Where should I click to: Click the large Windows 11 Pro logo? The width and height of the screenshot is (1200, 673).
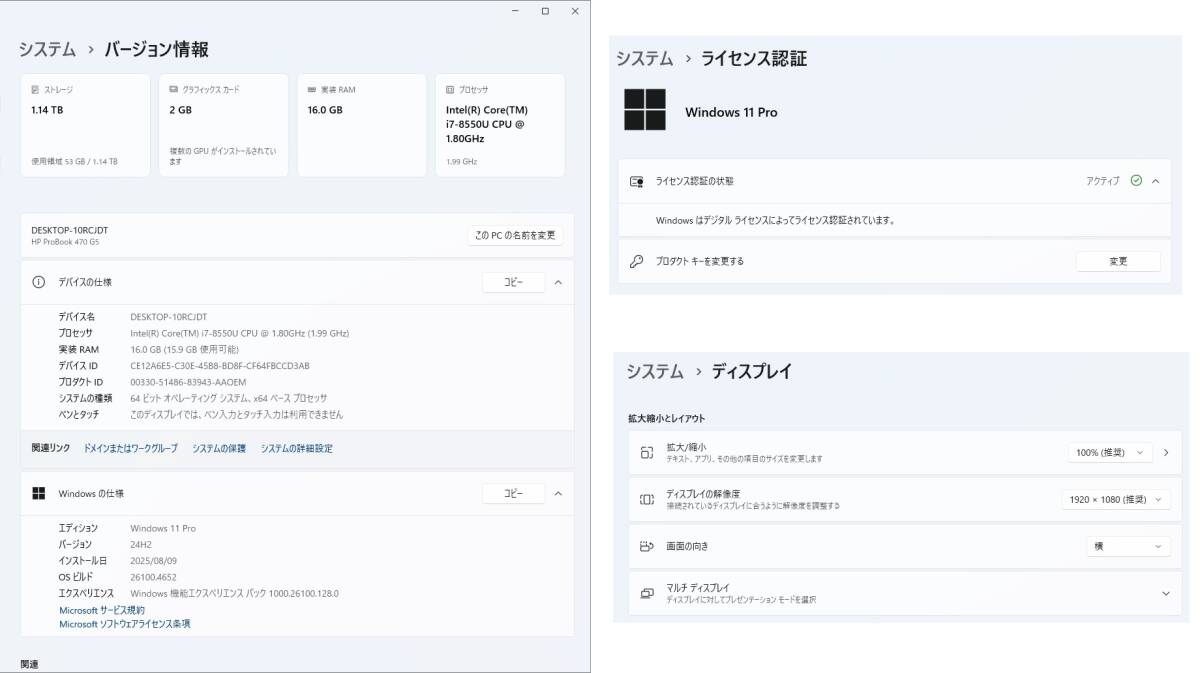[x=645, y=110]
